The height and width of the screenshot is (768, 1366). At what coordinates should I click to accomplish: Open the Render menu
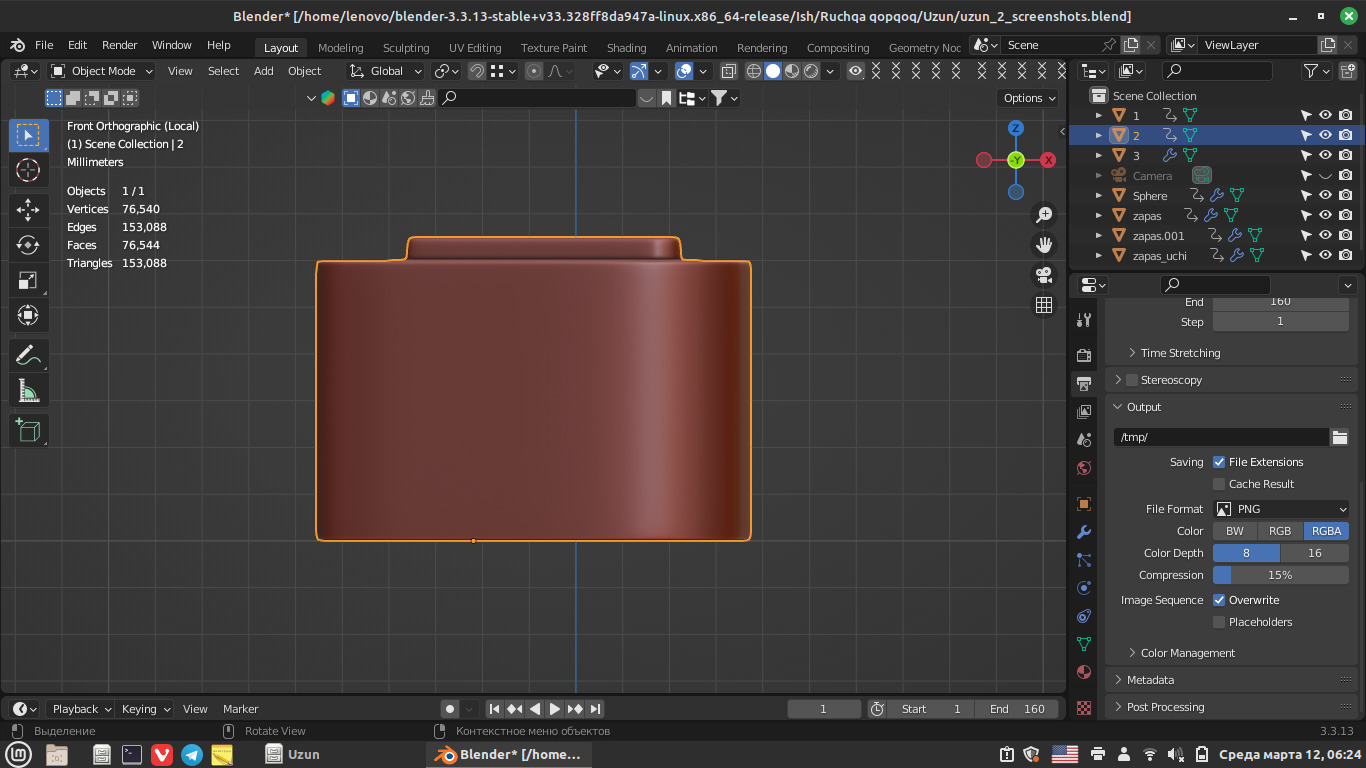(x=119, y=45)
